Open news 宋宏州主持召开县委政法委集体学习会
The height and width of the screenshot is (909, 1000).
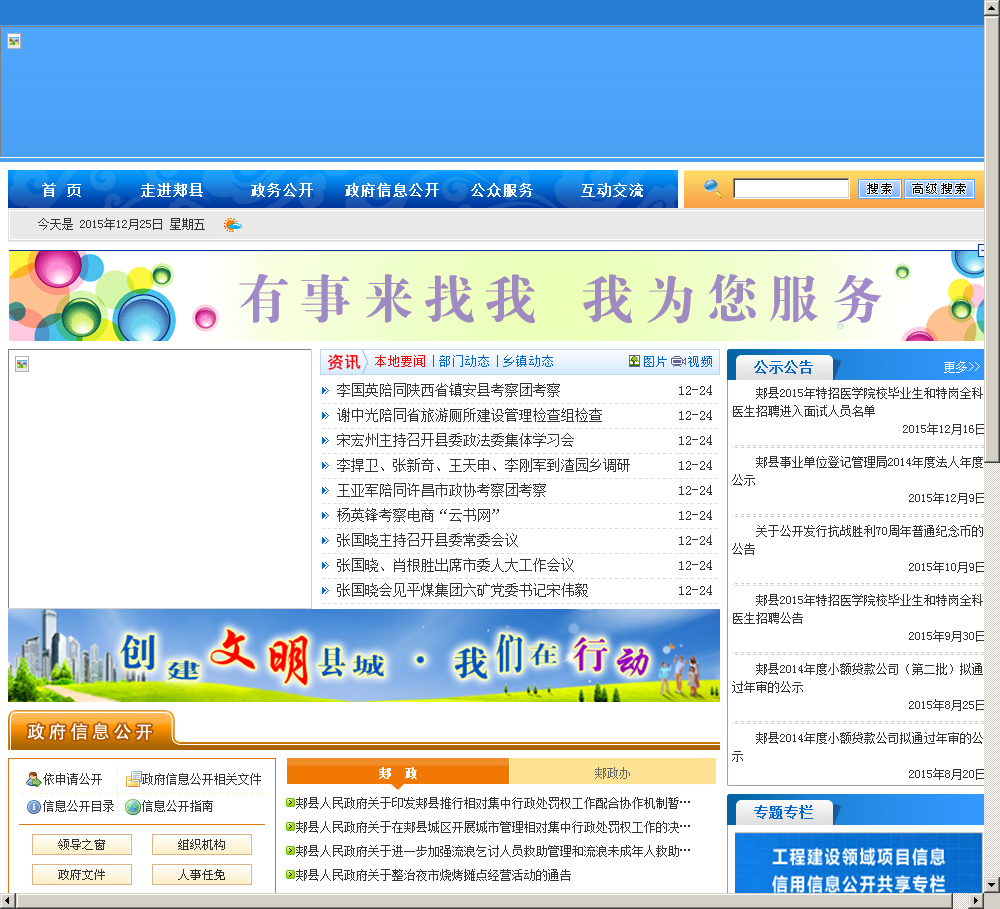(x=455, y=440)
